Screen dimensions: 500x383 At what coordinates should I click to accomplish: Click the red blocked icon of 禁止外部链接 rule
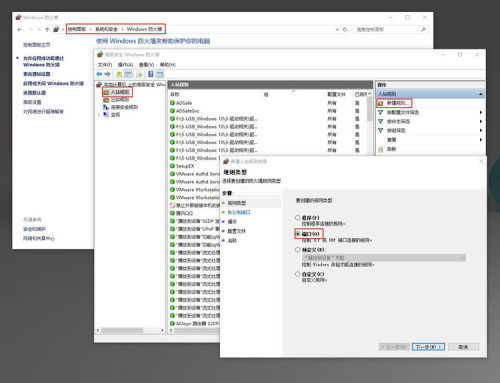(x=172, y=205)
